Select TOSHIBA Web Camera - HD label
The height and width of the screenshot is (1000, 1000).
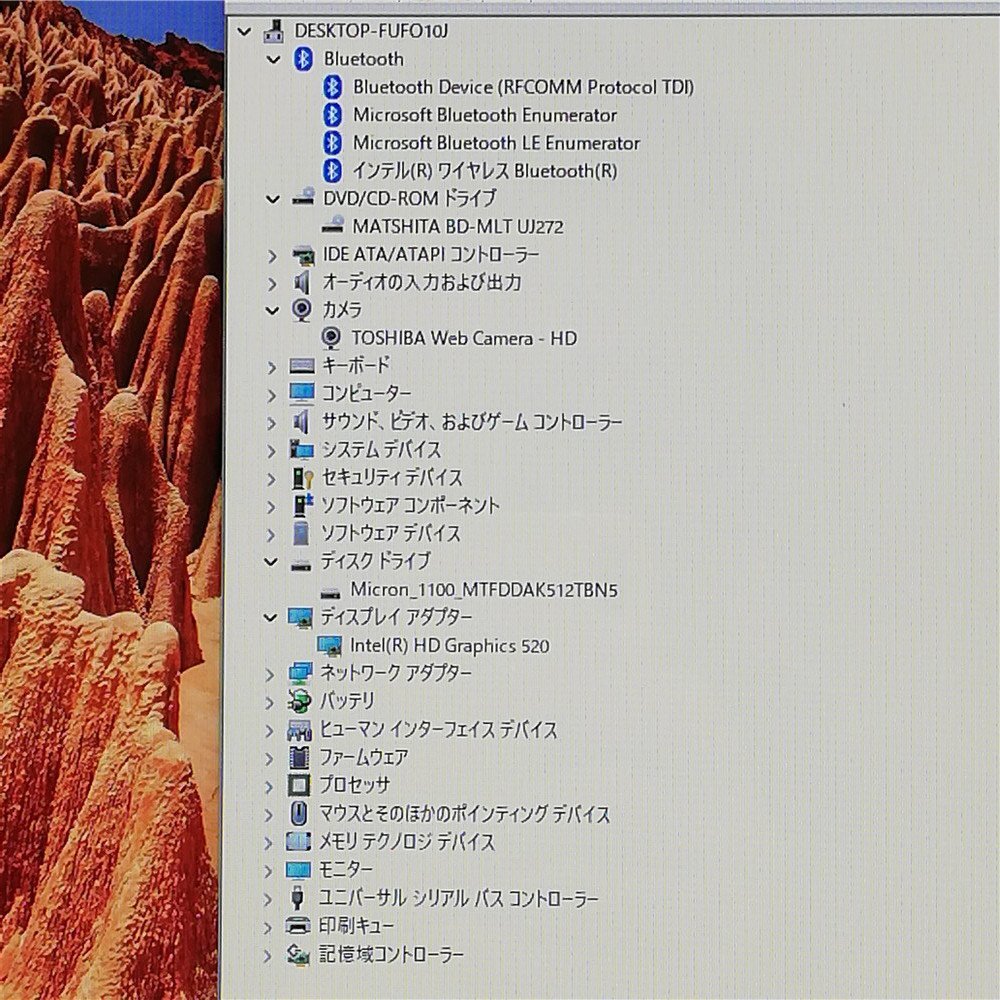(464, 338)
